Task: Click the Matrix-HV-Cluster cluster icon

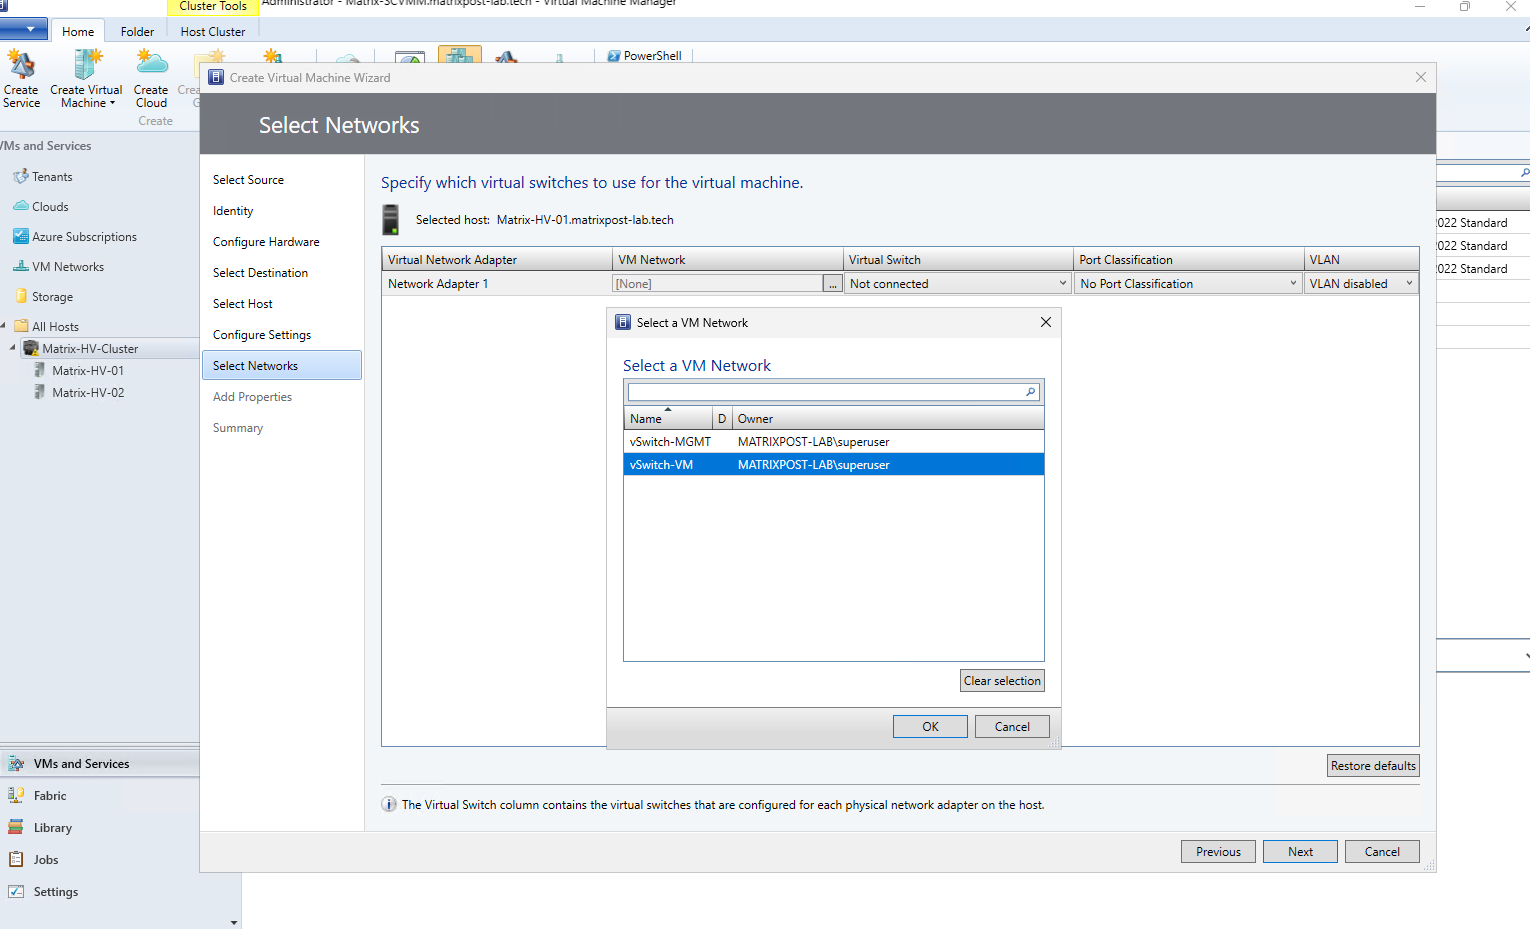Action: click(31, 349)
